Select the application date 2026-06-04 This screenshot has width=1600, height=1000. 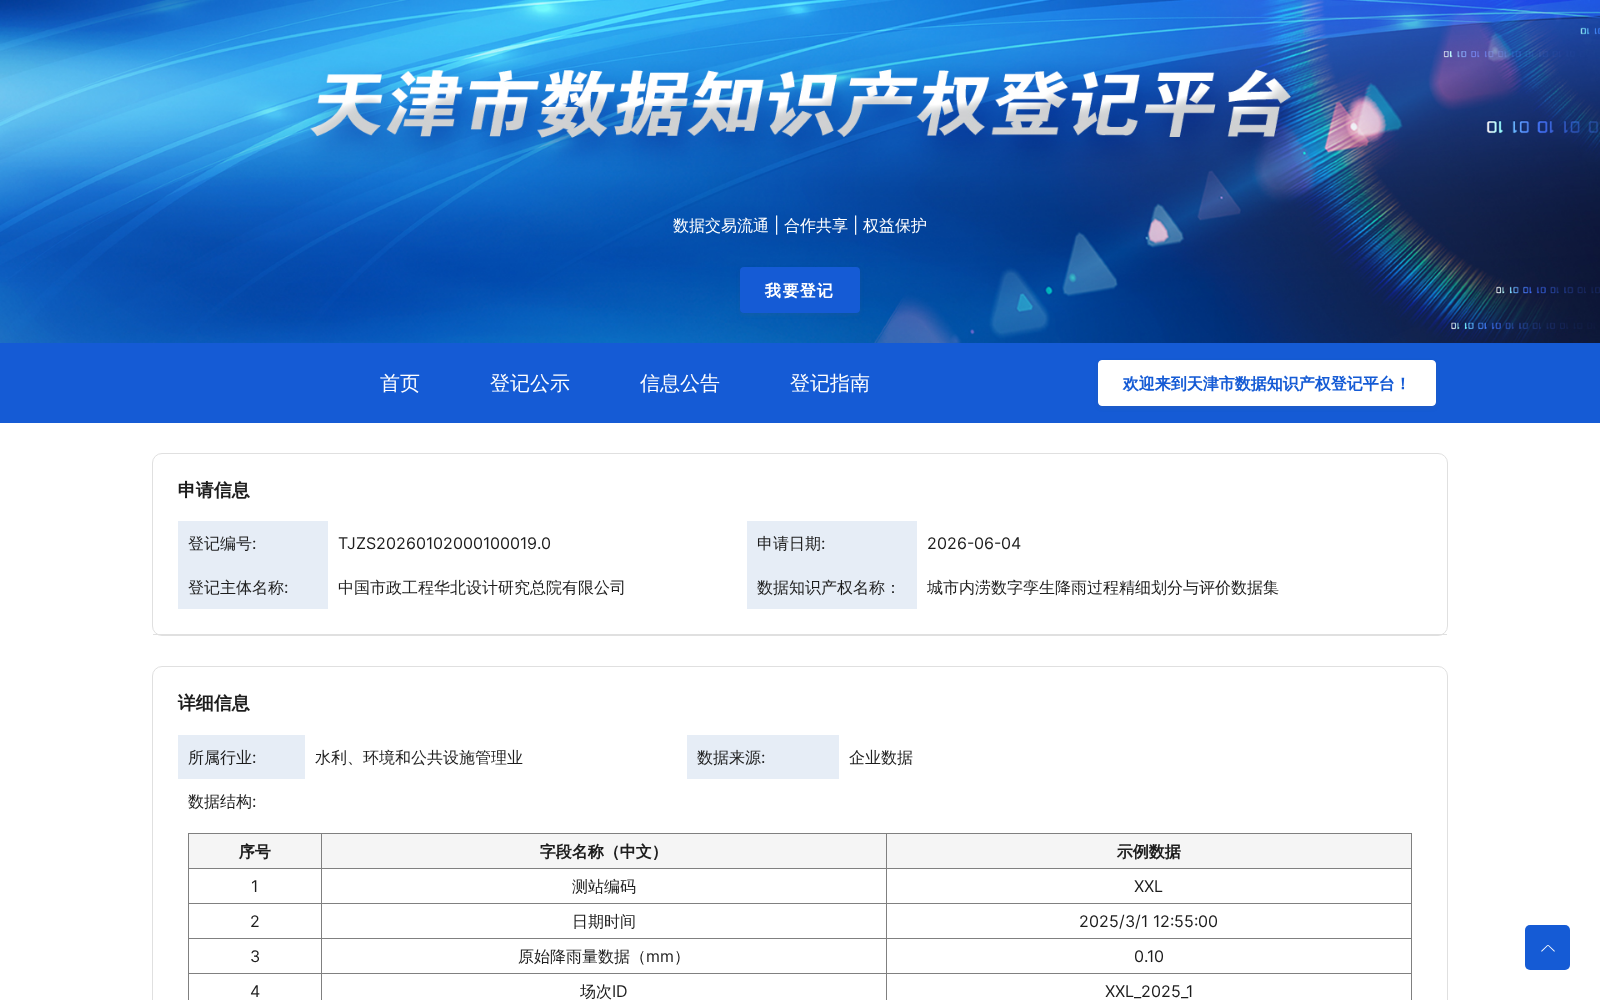point(974,543)
